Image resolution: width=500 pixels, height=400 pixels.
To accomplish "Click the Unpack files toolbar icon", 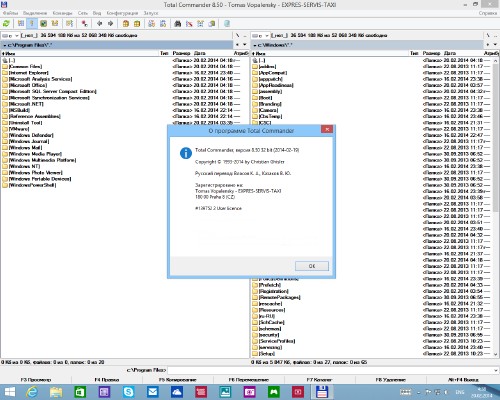I will [137, 23].
